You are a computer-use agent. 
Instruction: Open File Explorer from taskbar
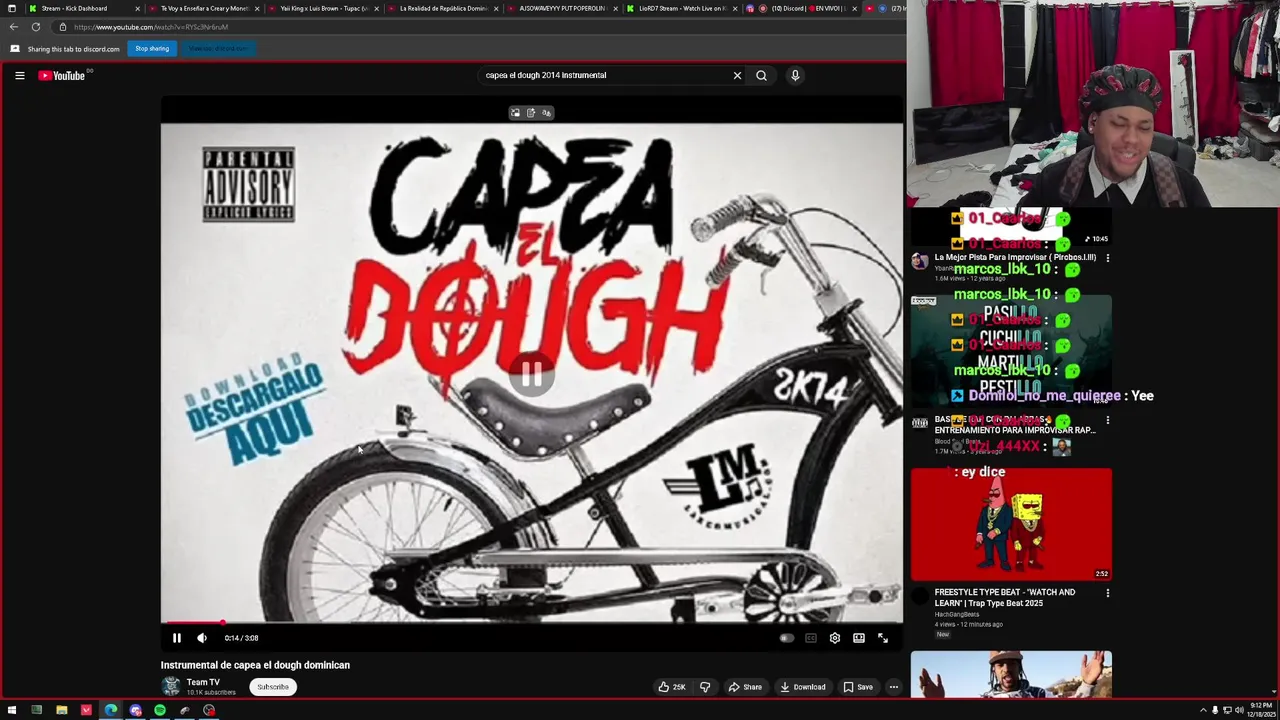[61, 711]
